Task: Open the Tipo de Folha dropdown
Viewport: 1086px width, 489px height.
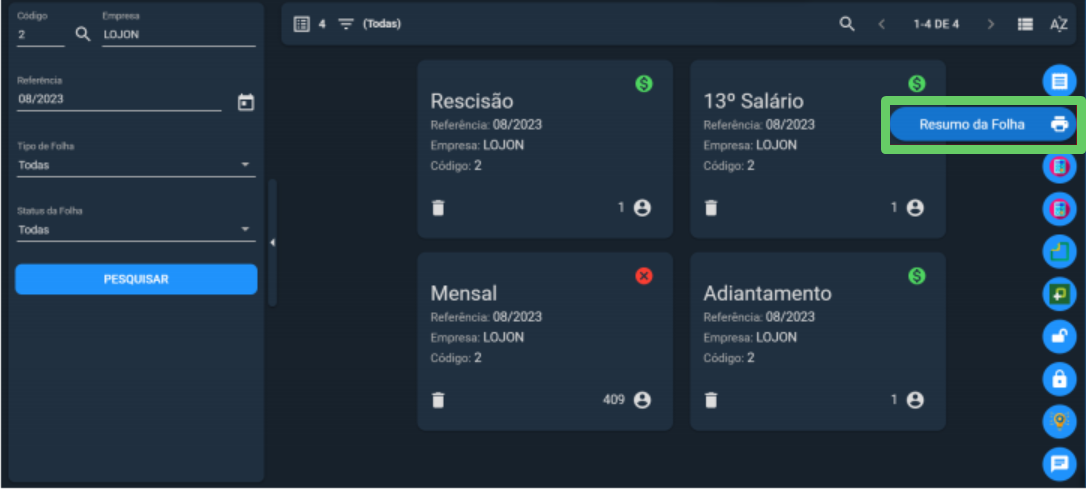Action: pyautogui.click(x=136, y=165)
